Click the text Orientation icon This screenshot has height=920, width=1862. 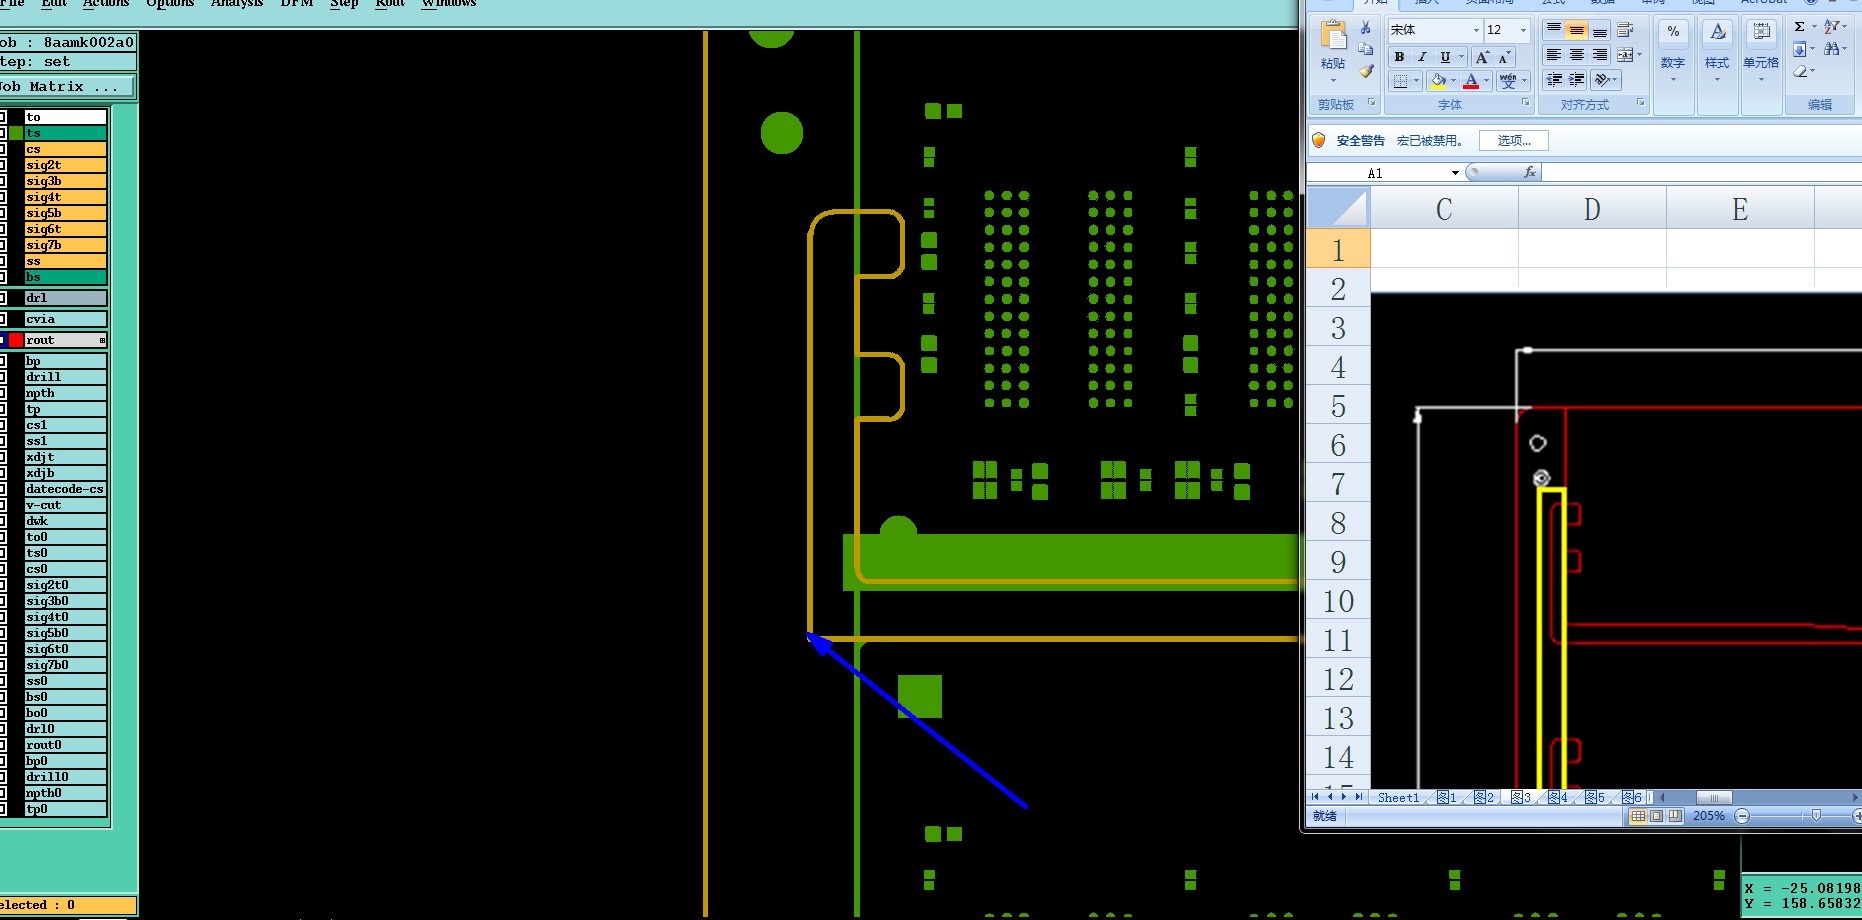point(1602,80)
